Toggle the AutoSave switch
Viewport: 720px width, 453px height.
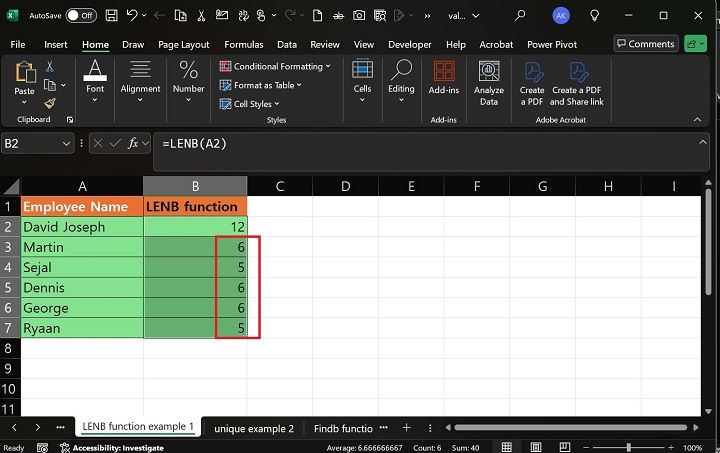[81, 15]
